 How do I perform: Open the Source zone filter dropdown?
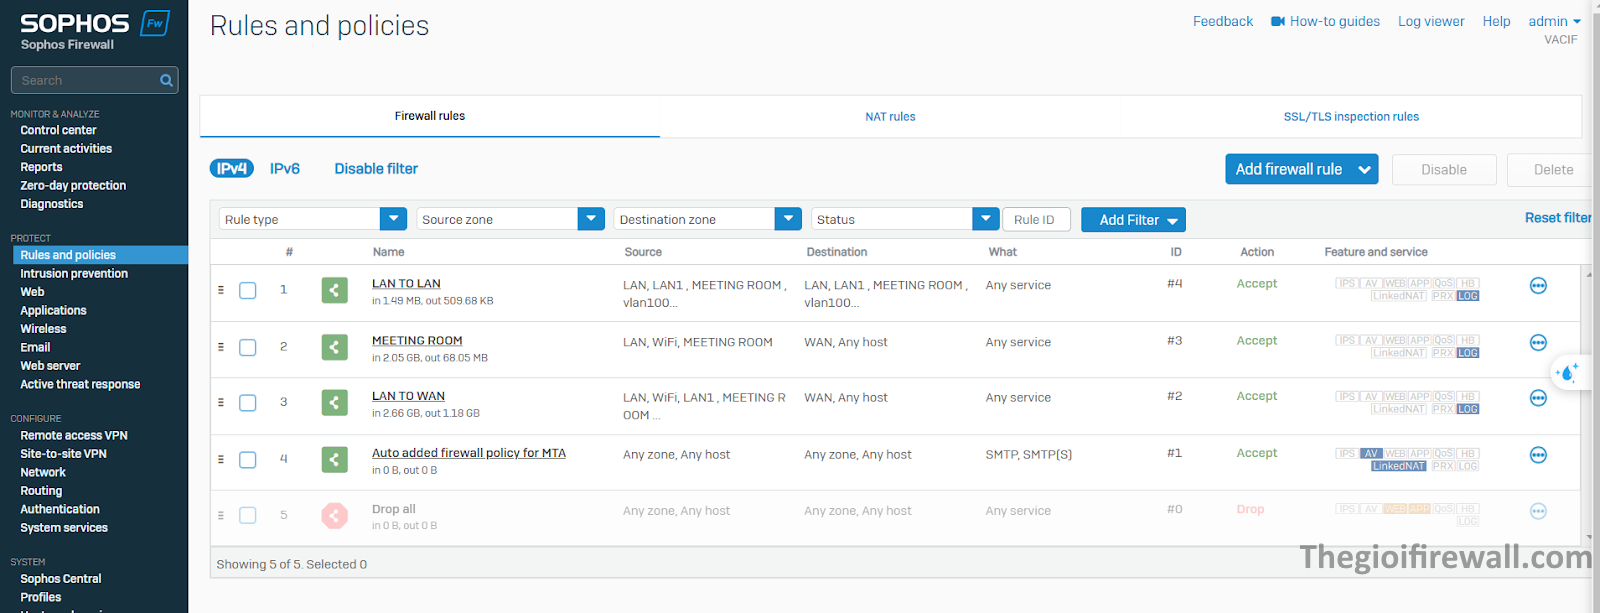[591, 219]
